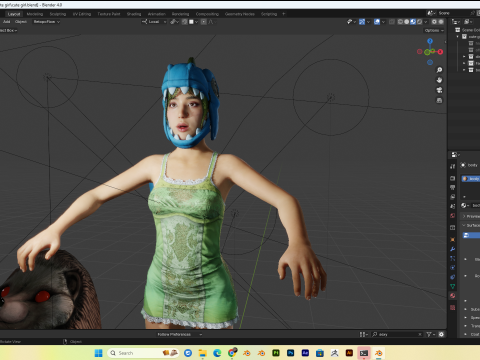Add a new workspace with plus button
Screen dimensions: 480x360
284,14
